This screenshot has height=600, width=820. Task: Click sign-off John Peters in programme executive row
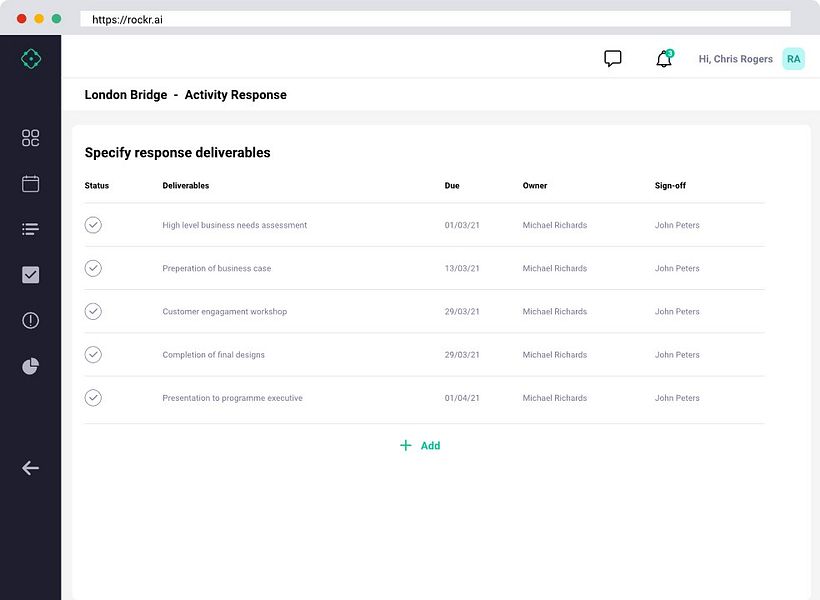click(x=677, y=398)
